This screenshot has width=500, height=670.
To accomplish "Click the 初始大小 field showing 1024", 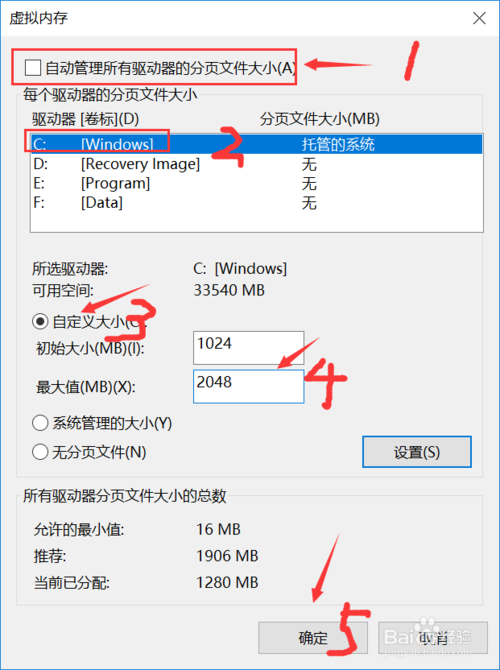I will coord(248,348).
